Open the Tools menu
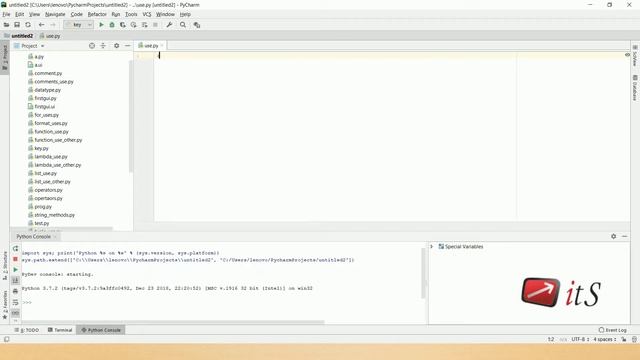 click(131, 14)
